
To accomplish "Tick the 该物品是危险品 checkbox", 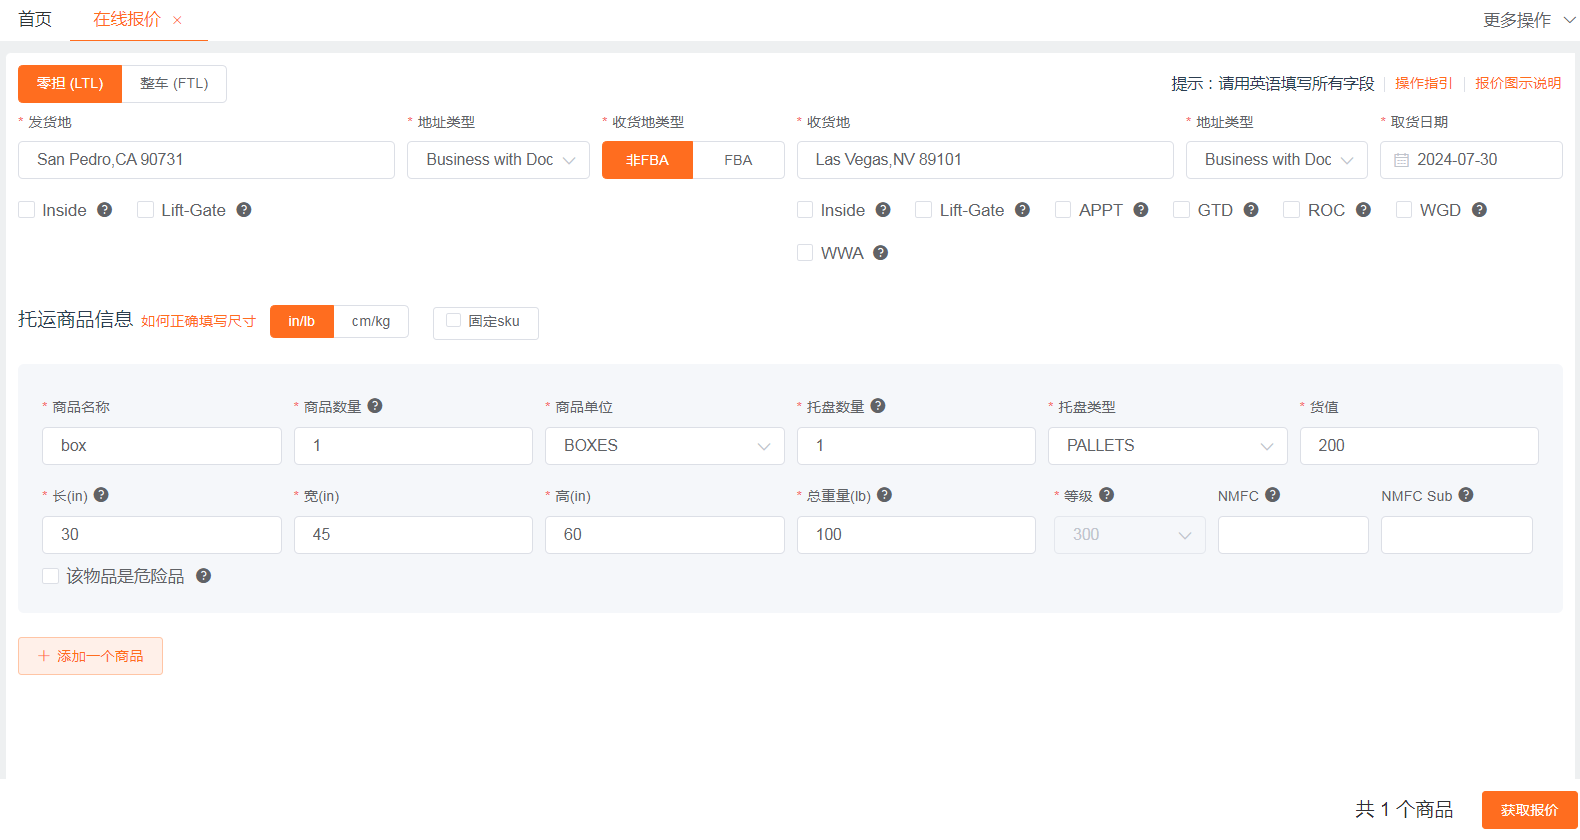I will coord(51,576).
